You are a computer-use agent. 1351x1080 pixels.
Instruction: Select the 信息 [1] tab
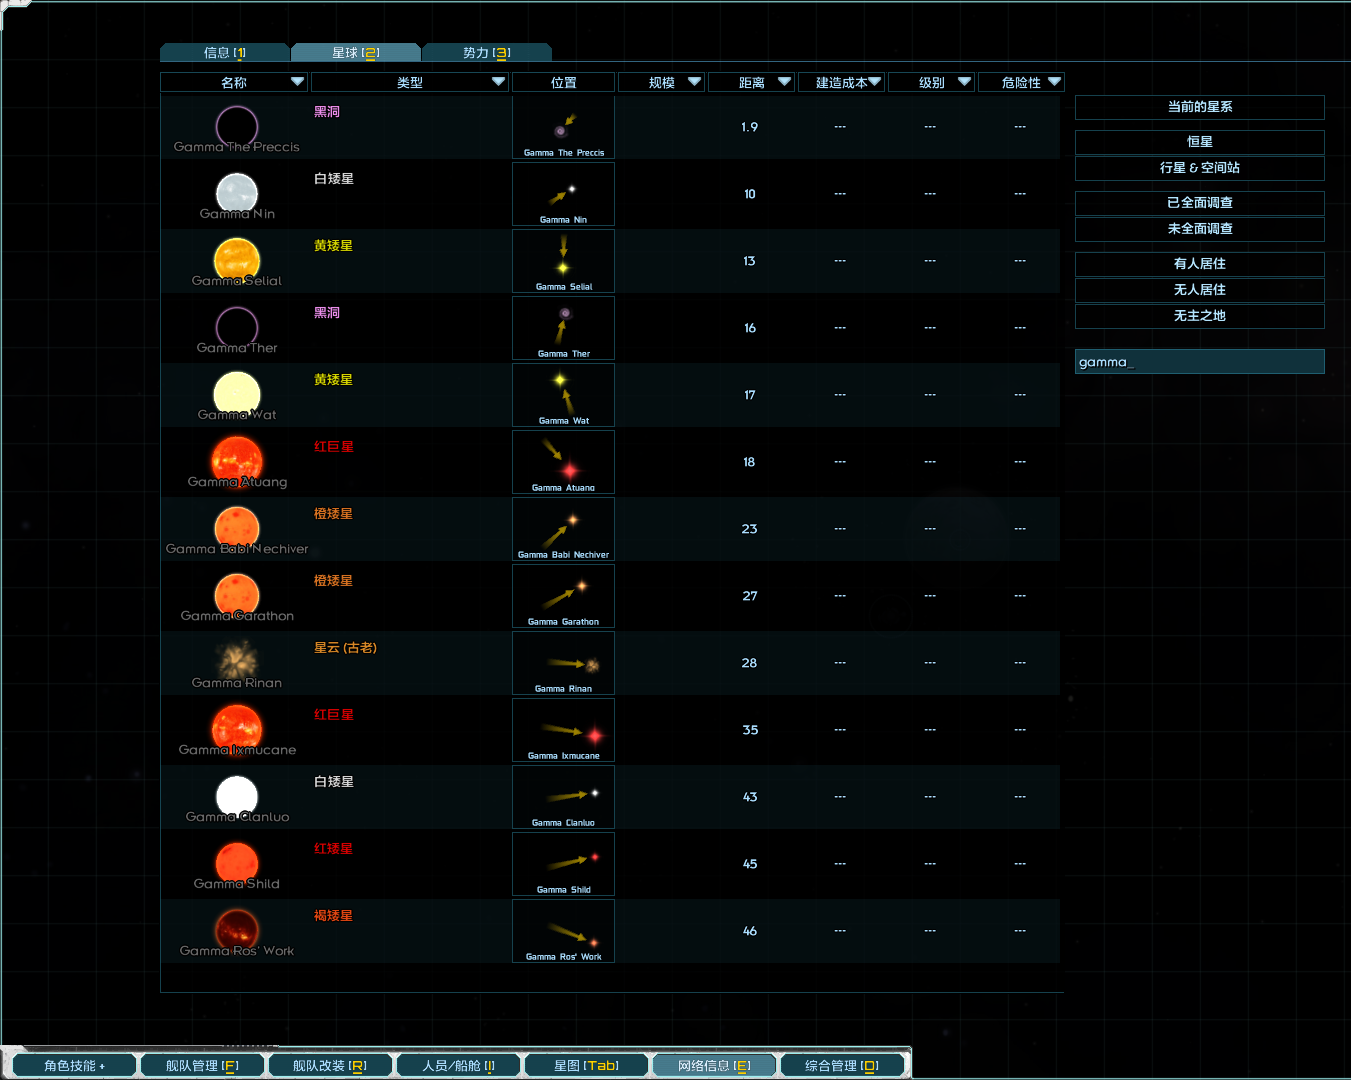225,52
